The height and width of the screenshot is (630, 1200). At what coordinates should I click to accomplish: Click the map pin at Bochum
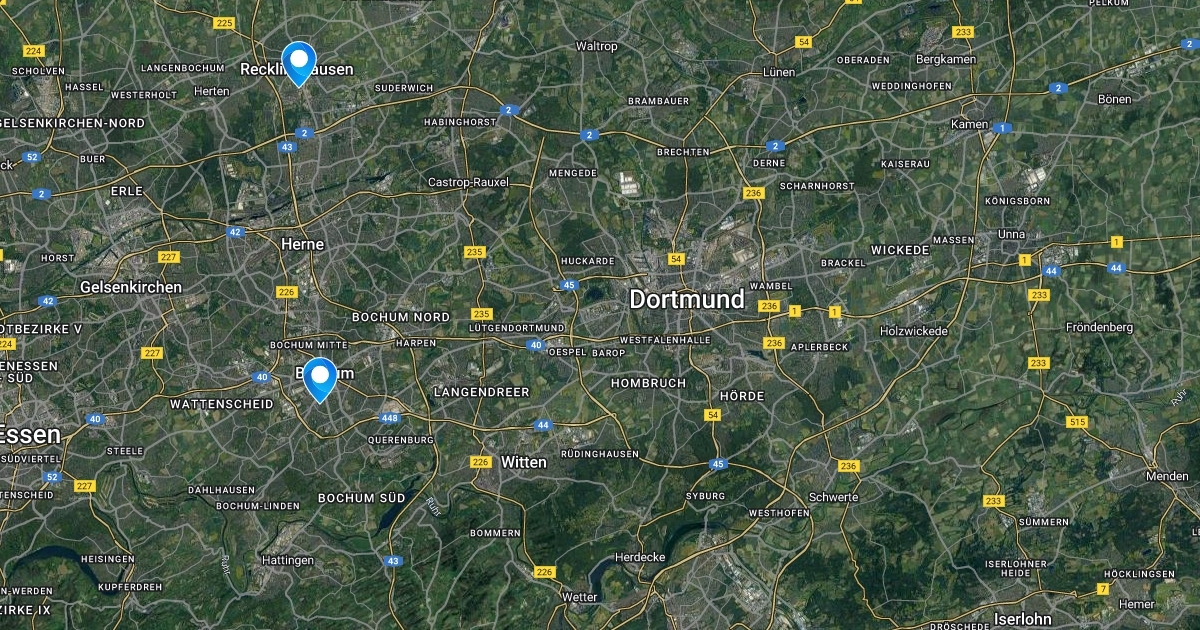tap(320, 379)
